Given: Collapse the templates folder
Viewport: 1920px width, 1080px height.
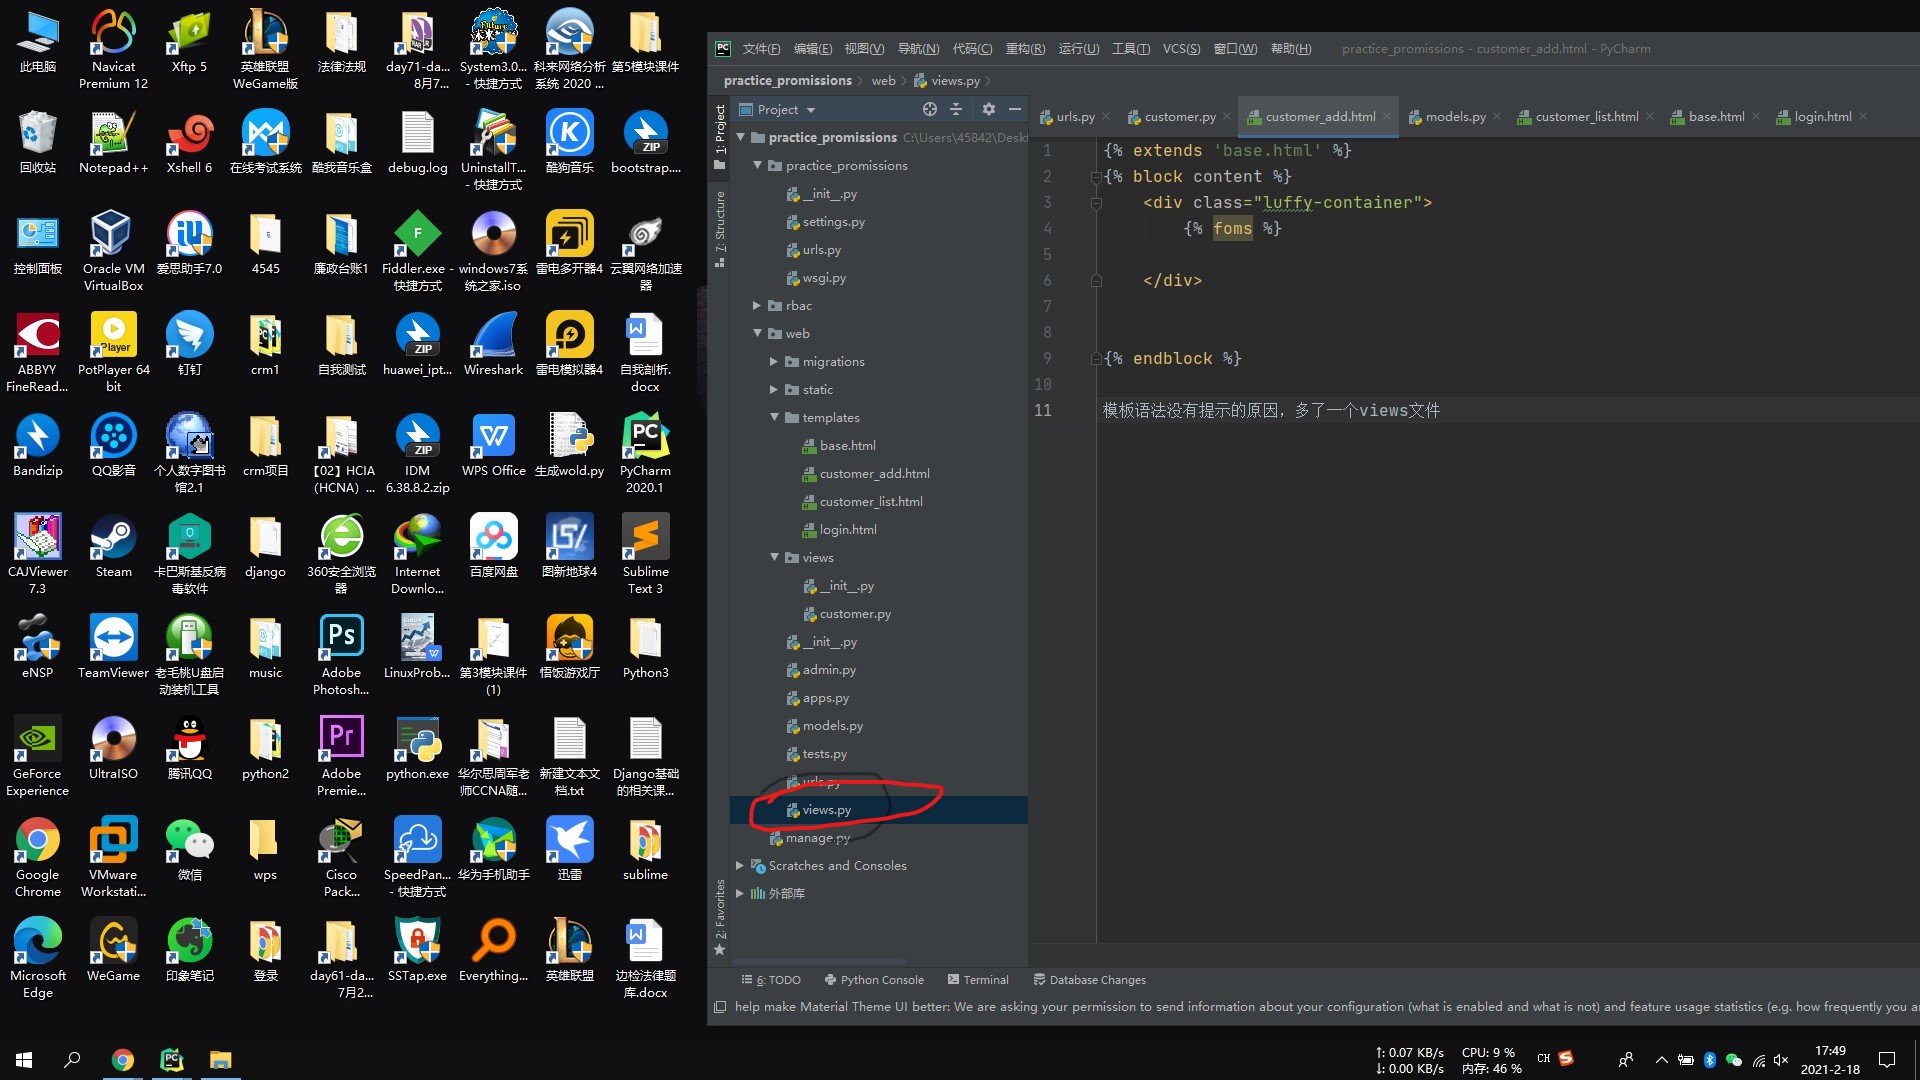Looking at the screenshot, I should pyautogui.click(x=774, y=418).
